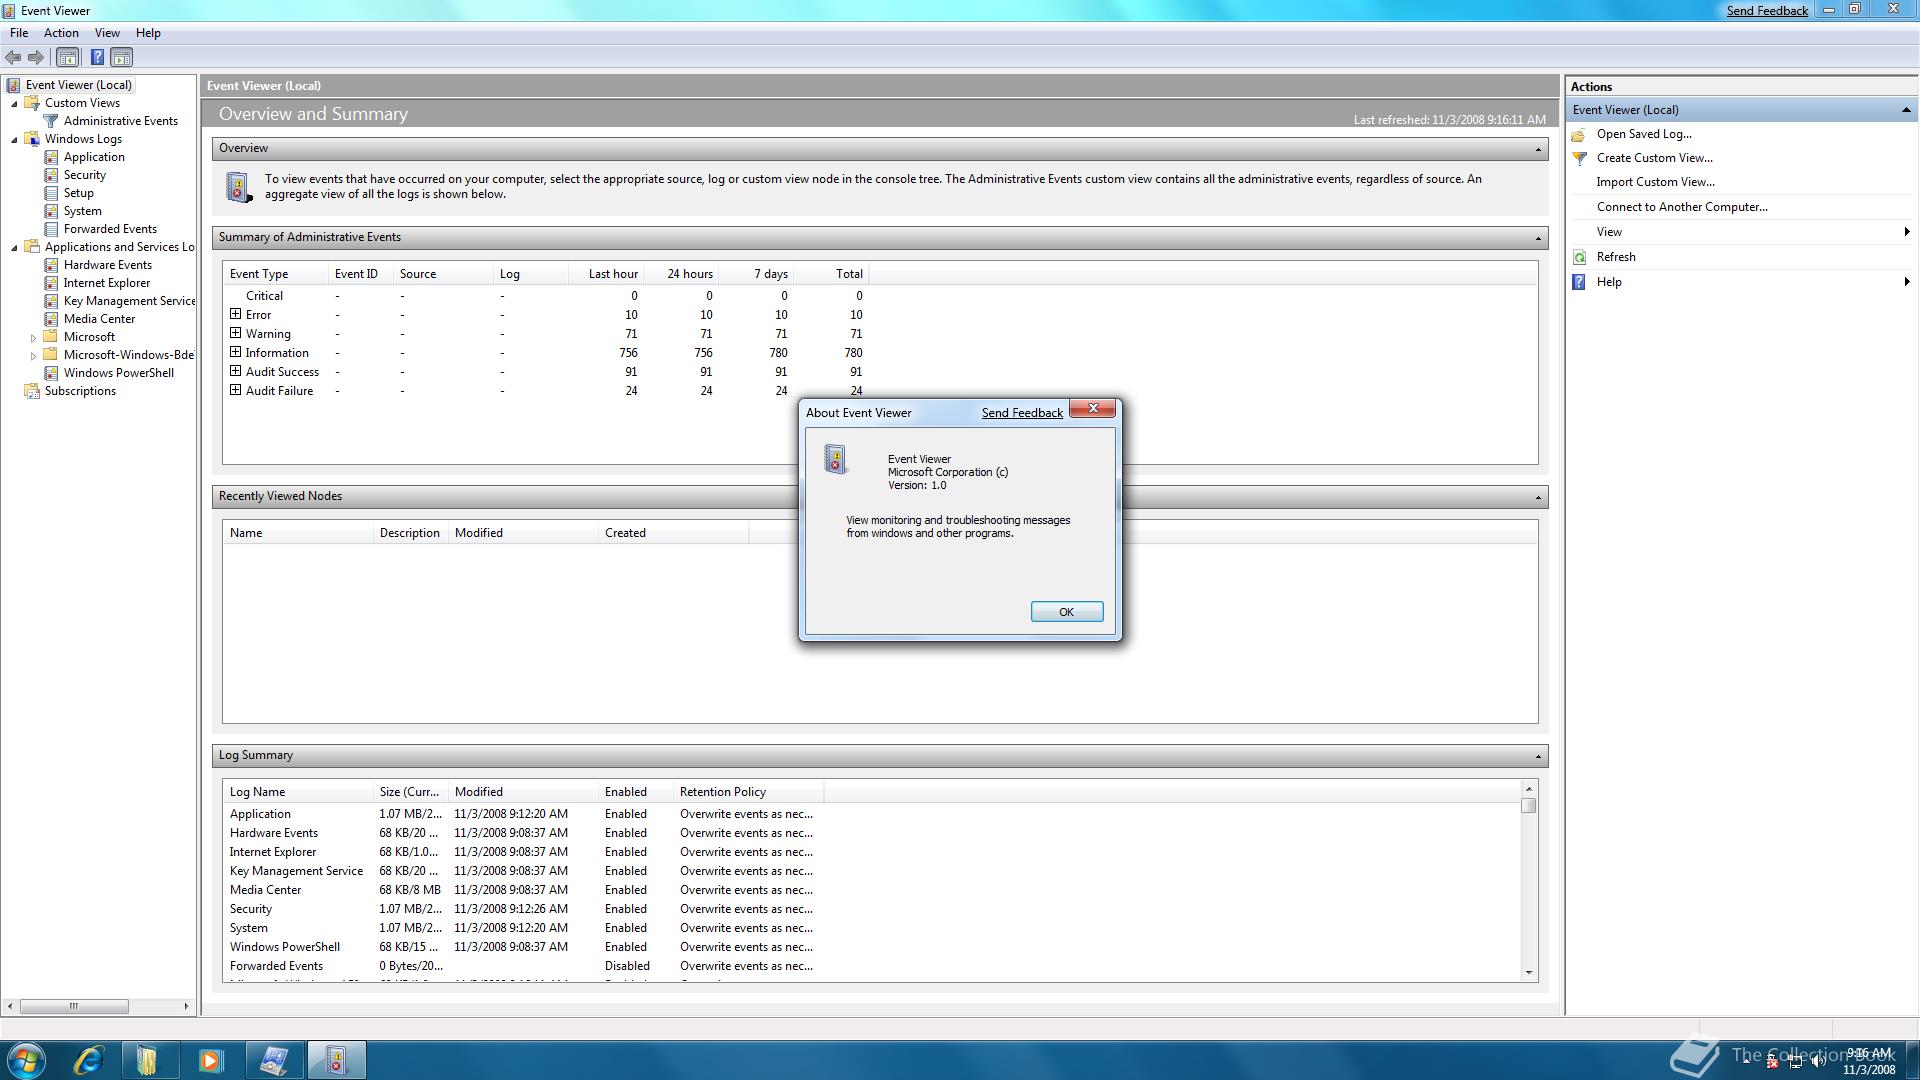
Task: Click Send Feedback link in main title bar
Action: coord(1767,11)
